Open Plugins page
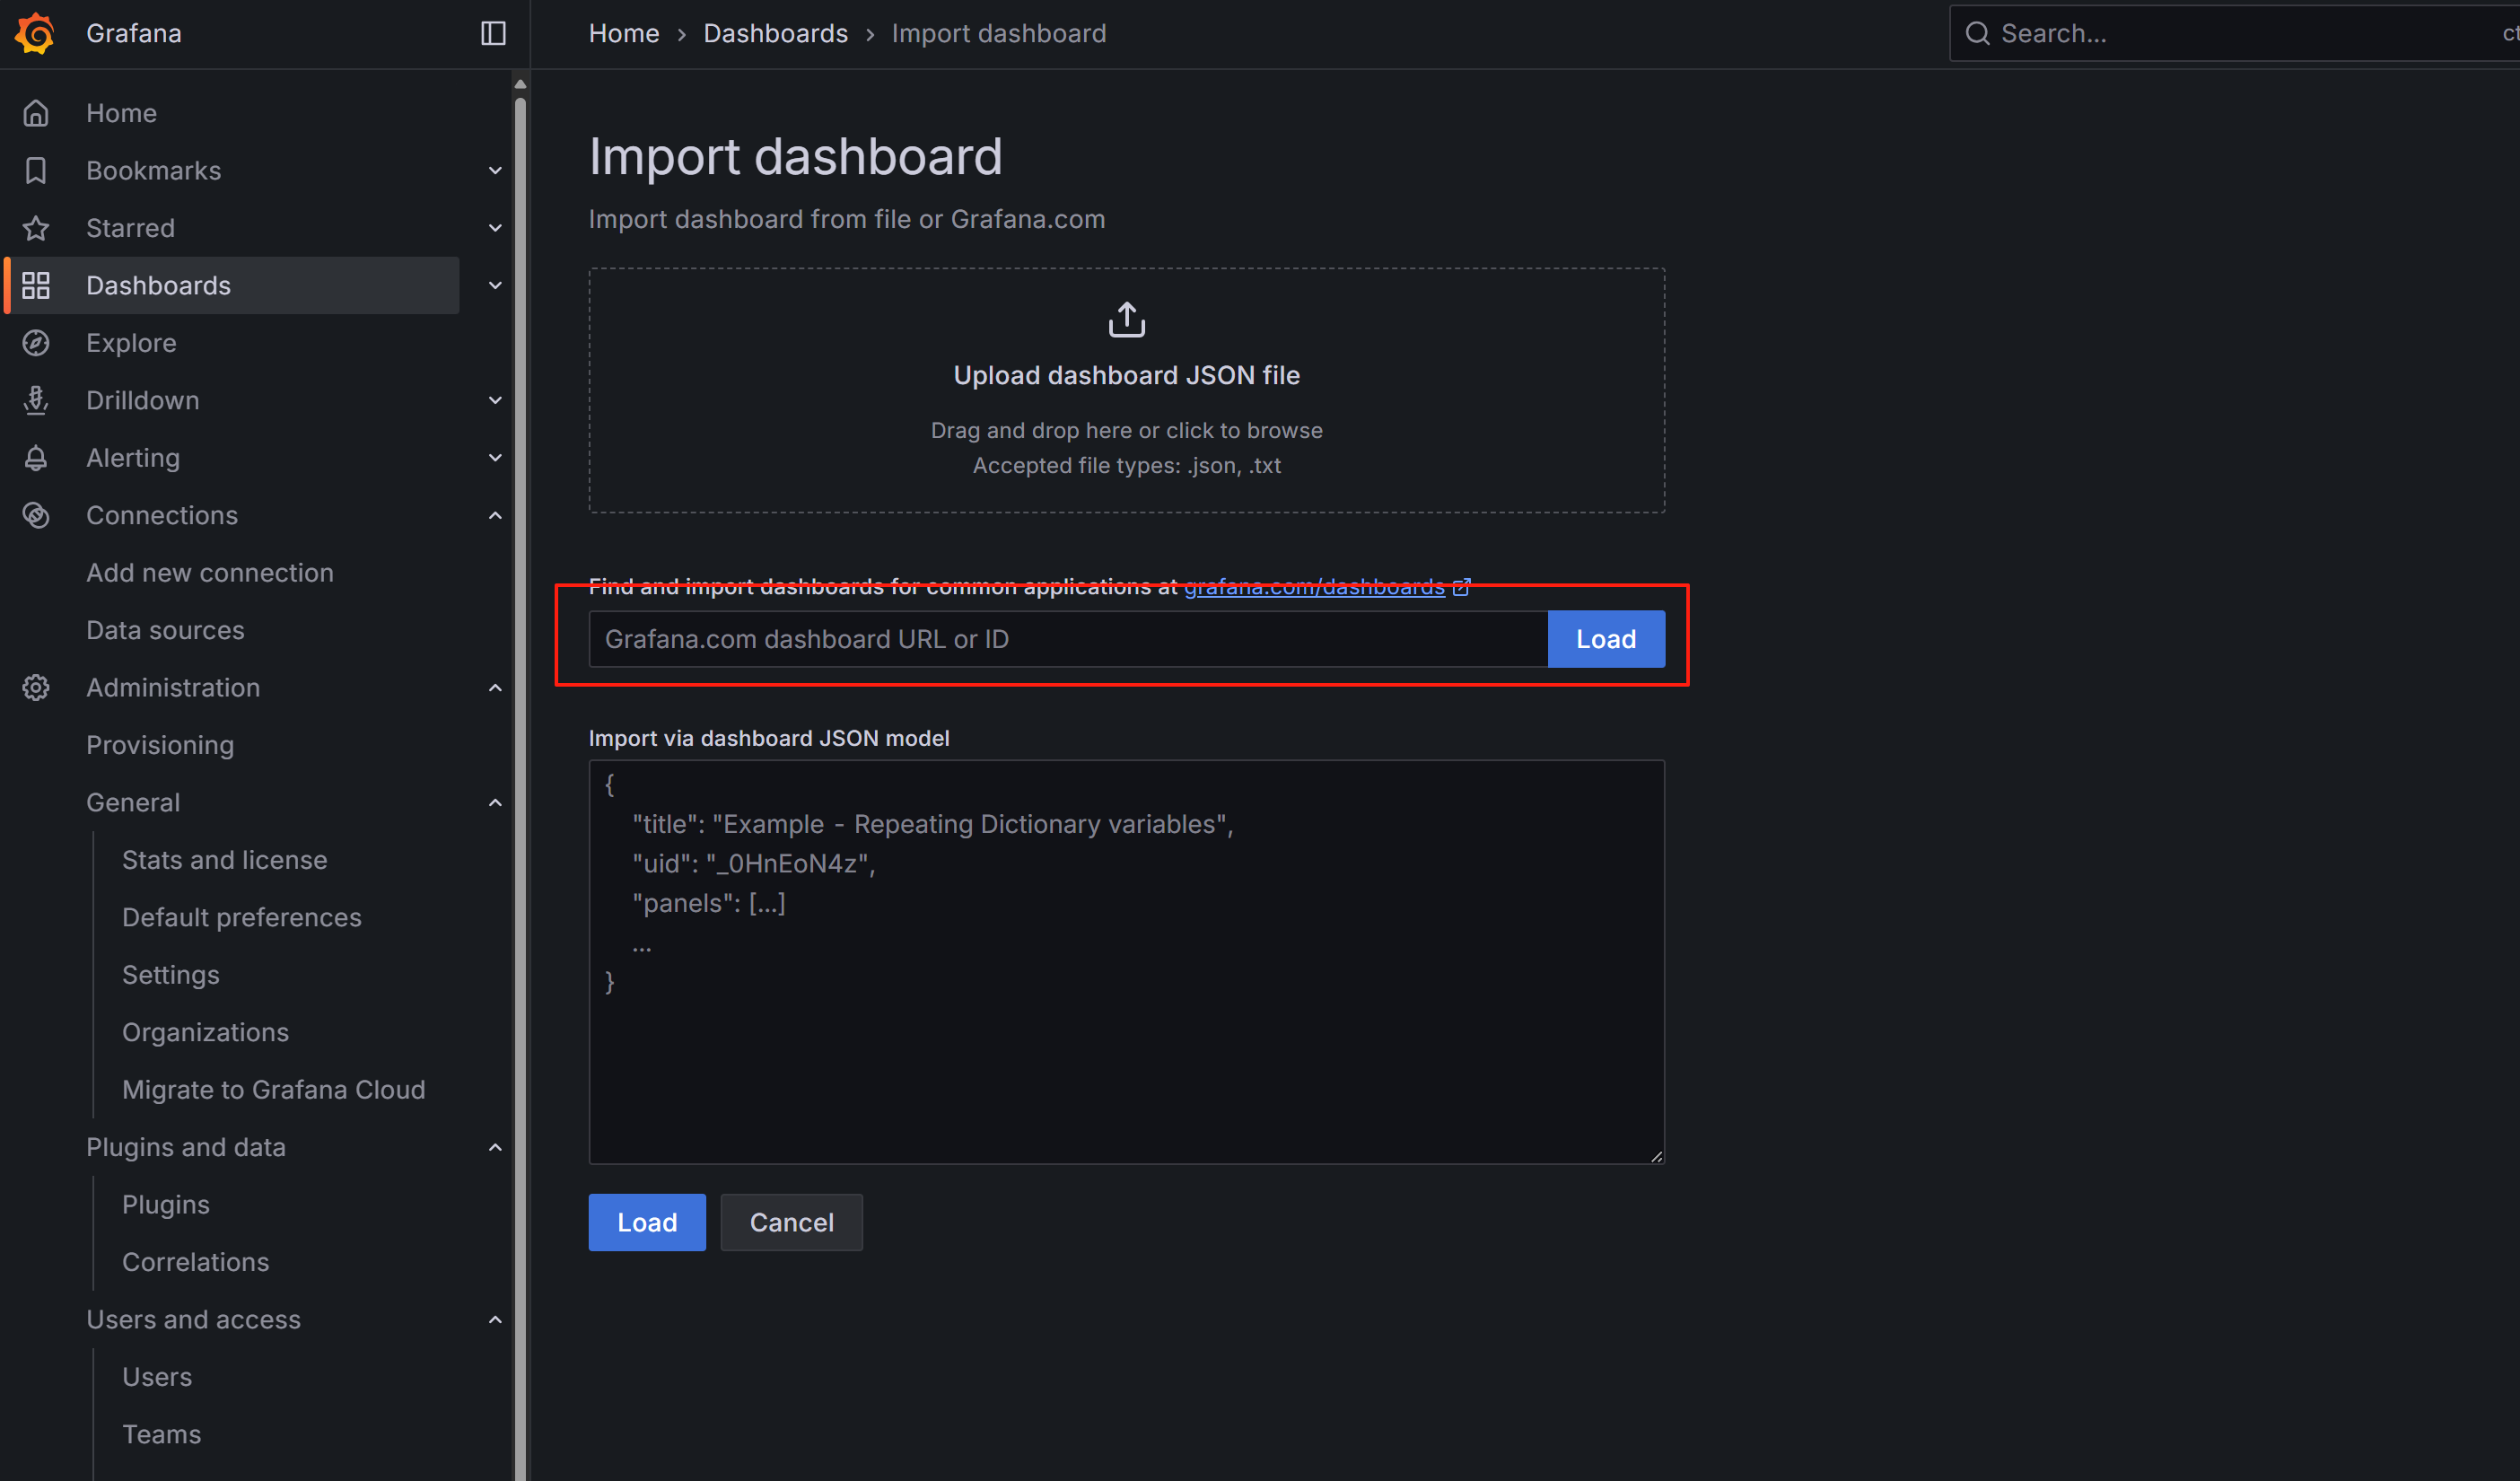This screenshot has width=2520, height=1481. pyautogui.click(x=166, y=1205)
